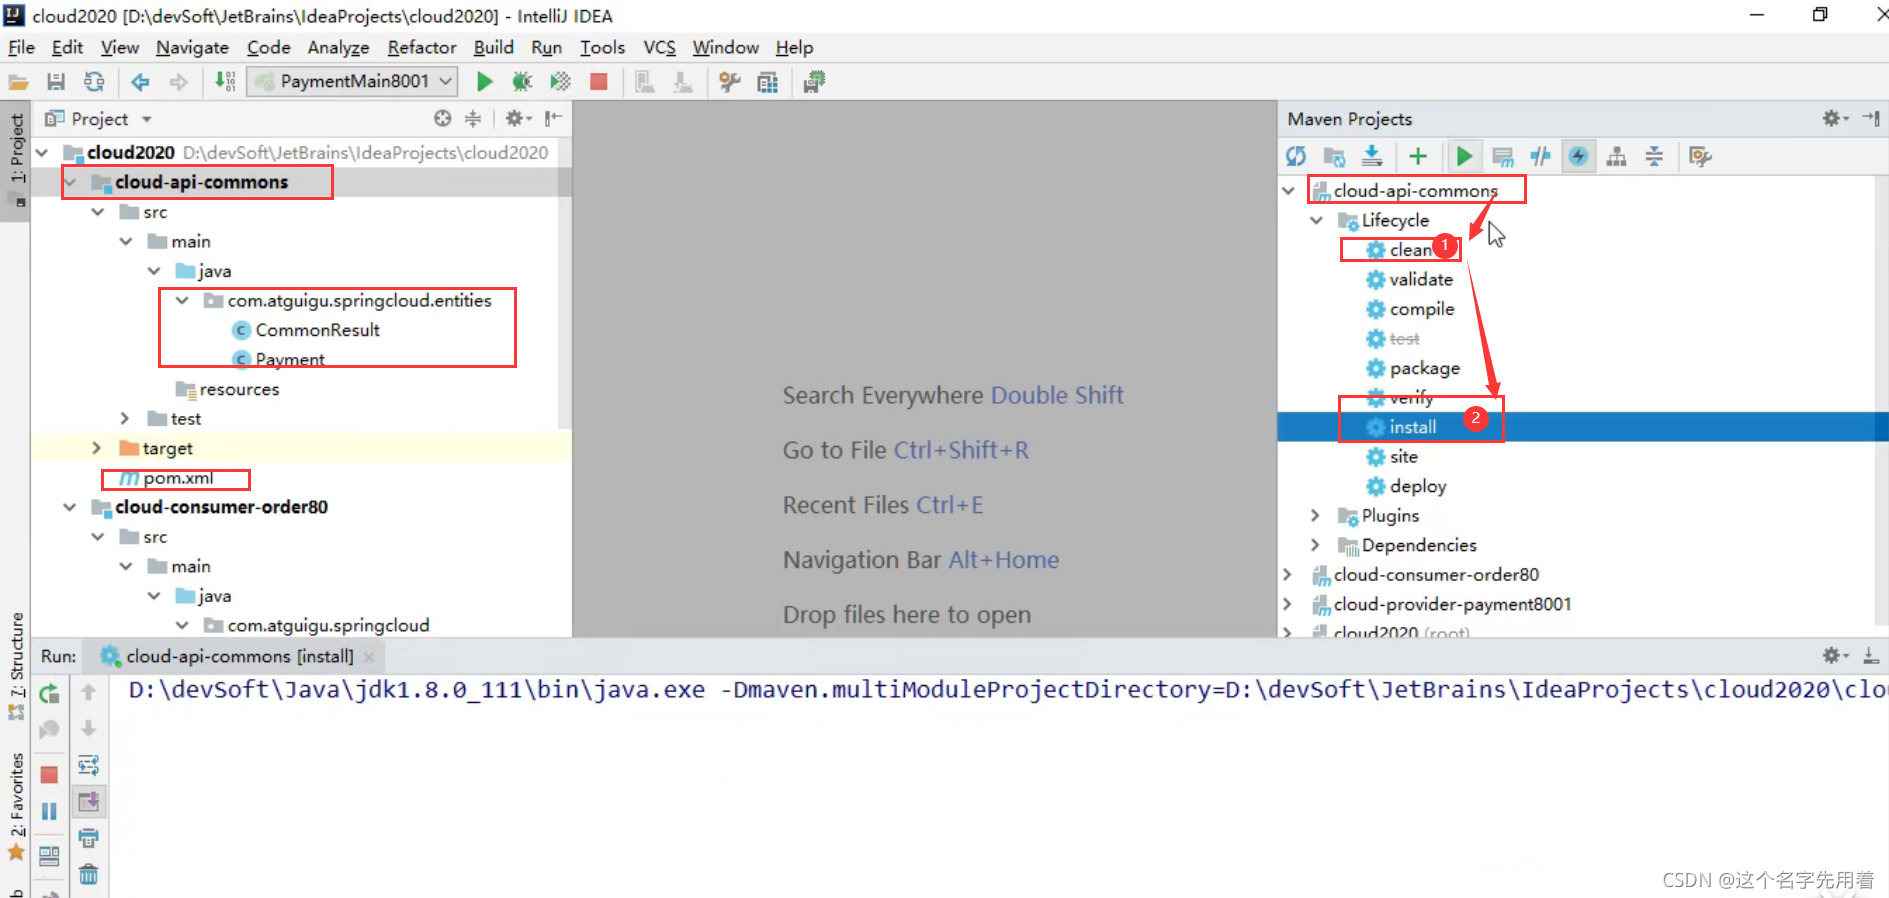Open the Refactor menu
The height and width of the screenshot is (898, 1889).
click(422, 47)
